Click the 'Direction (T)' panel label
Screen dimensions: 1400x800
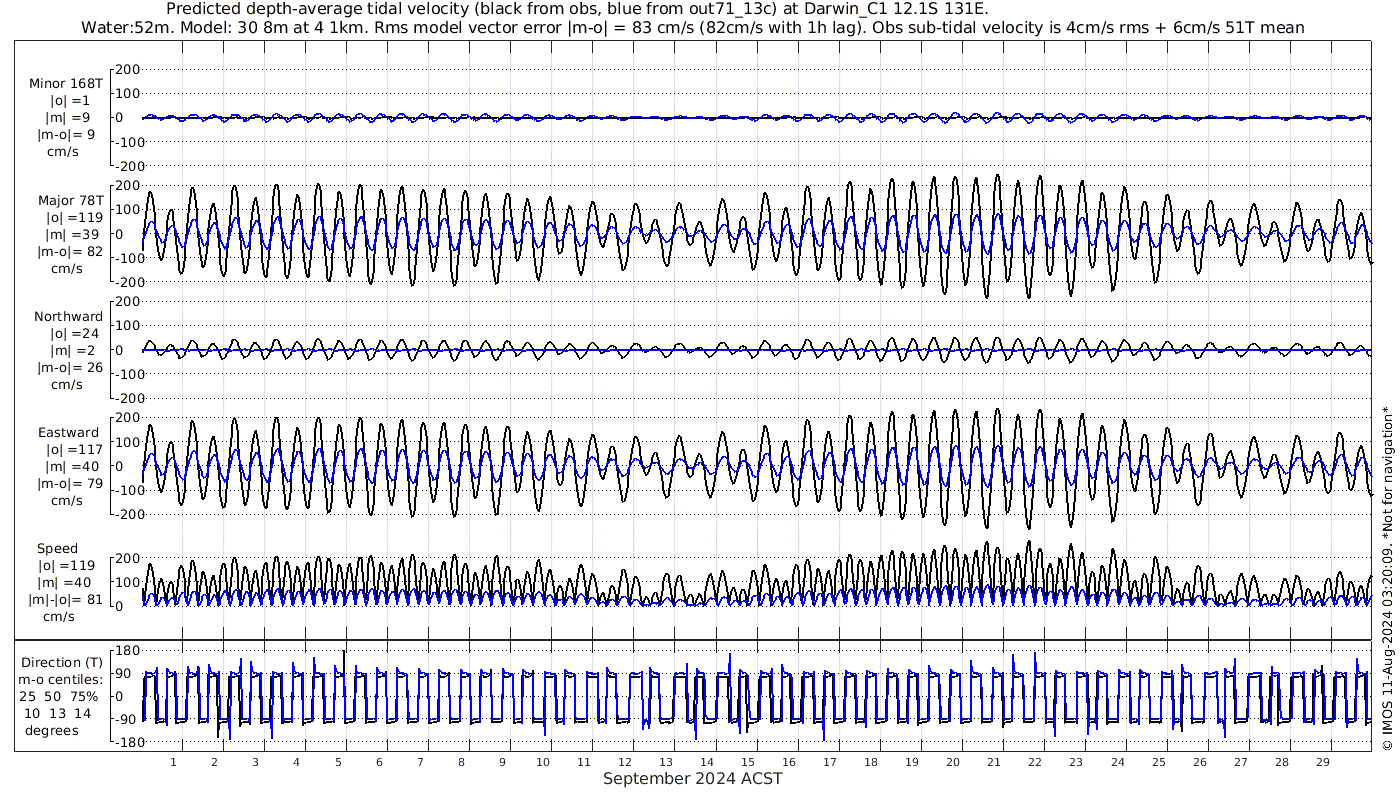coord(62,662)
